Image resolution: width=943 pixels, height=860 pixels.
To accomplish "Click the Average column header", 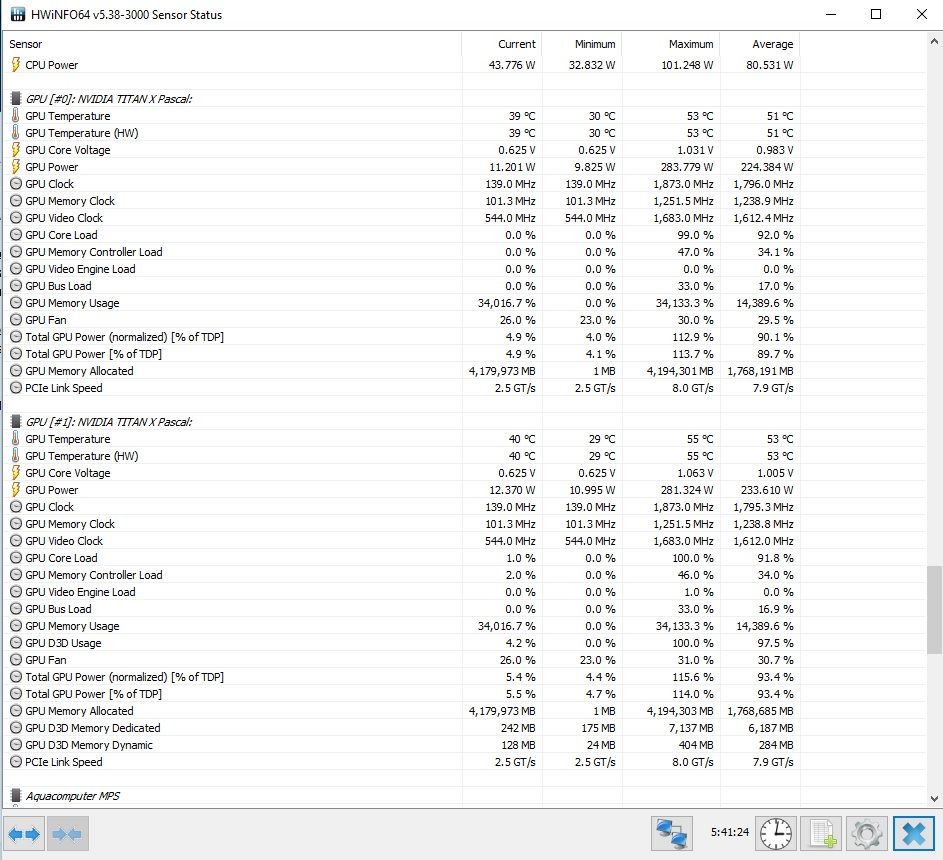I will [773, 44].
